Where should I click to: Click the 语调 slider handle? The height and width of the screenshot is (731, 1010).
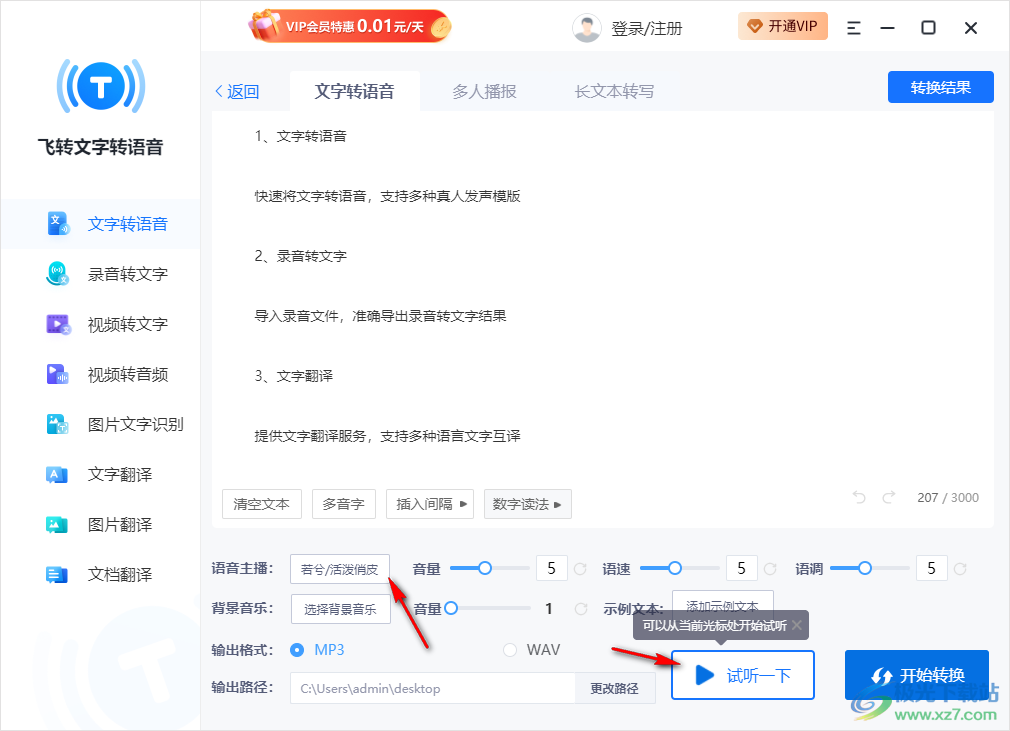[865, 568]
